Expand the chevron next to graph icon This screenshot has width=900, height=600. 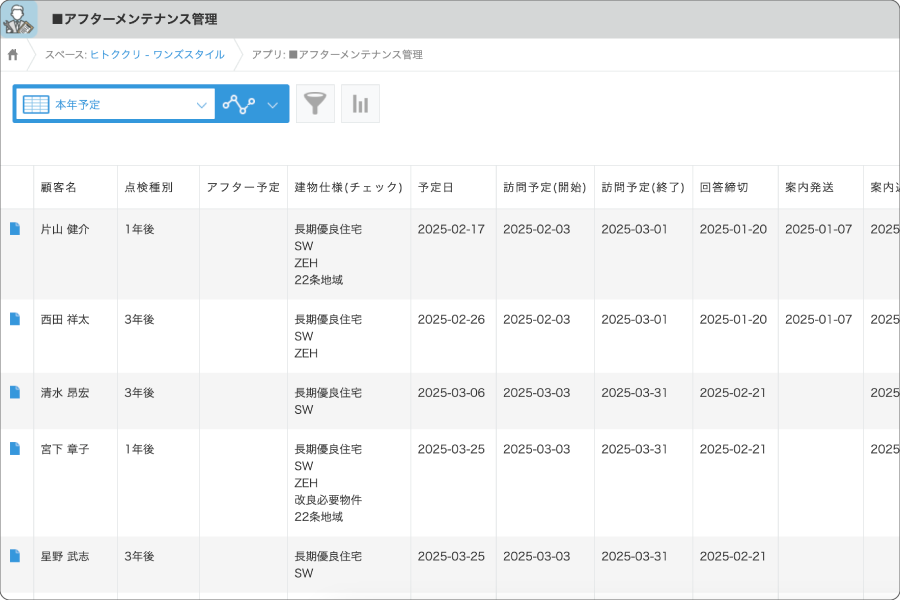tap(272, 104)
